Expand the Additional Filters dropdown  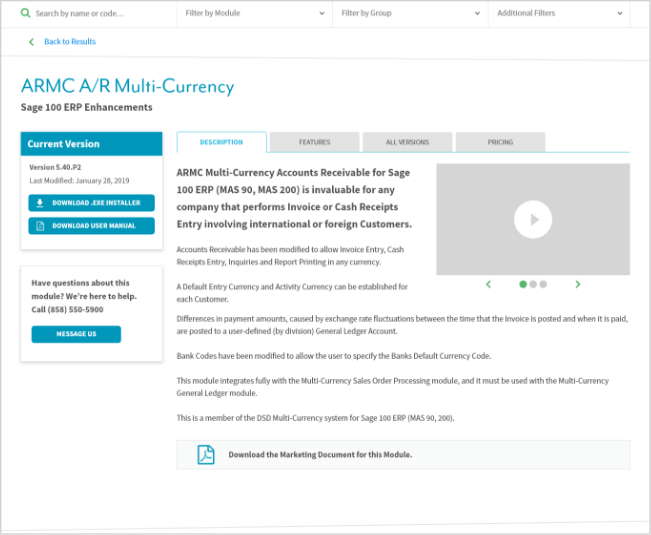tap(559, 13)
